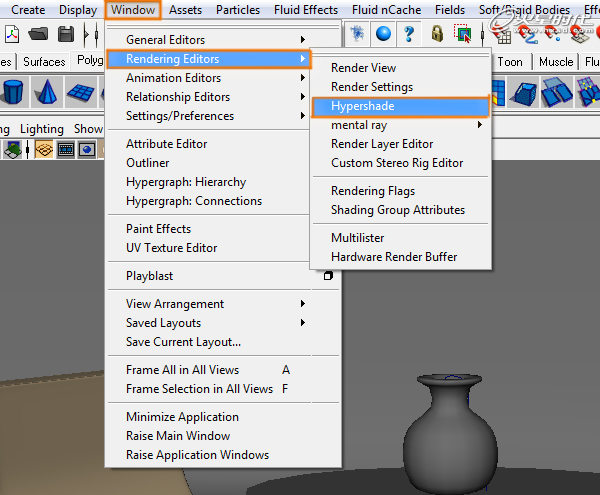Screen dimensions: 600x495
Task: Create a polygon cylinder from the shelf
Action: [13, 92]
